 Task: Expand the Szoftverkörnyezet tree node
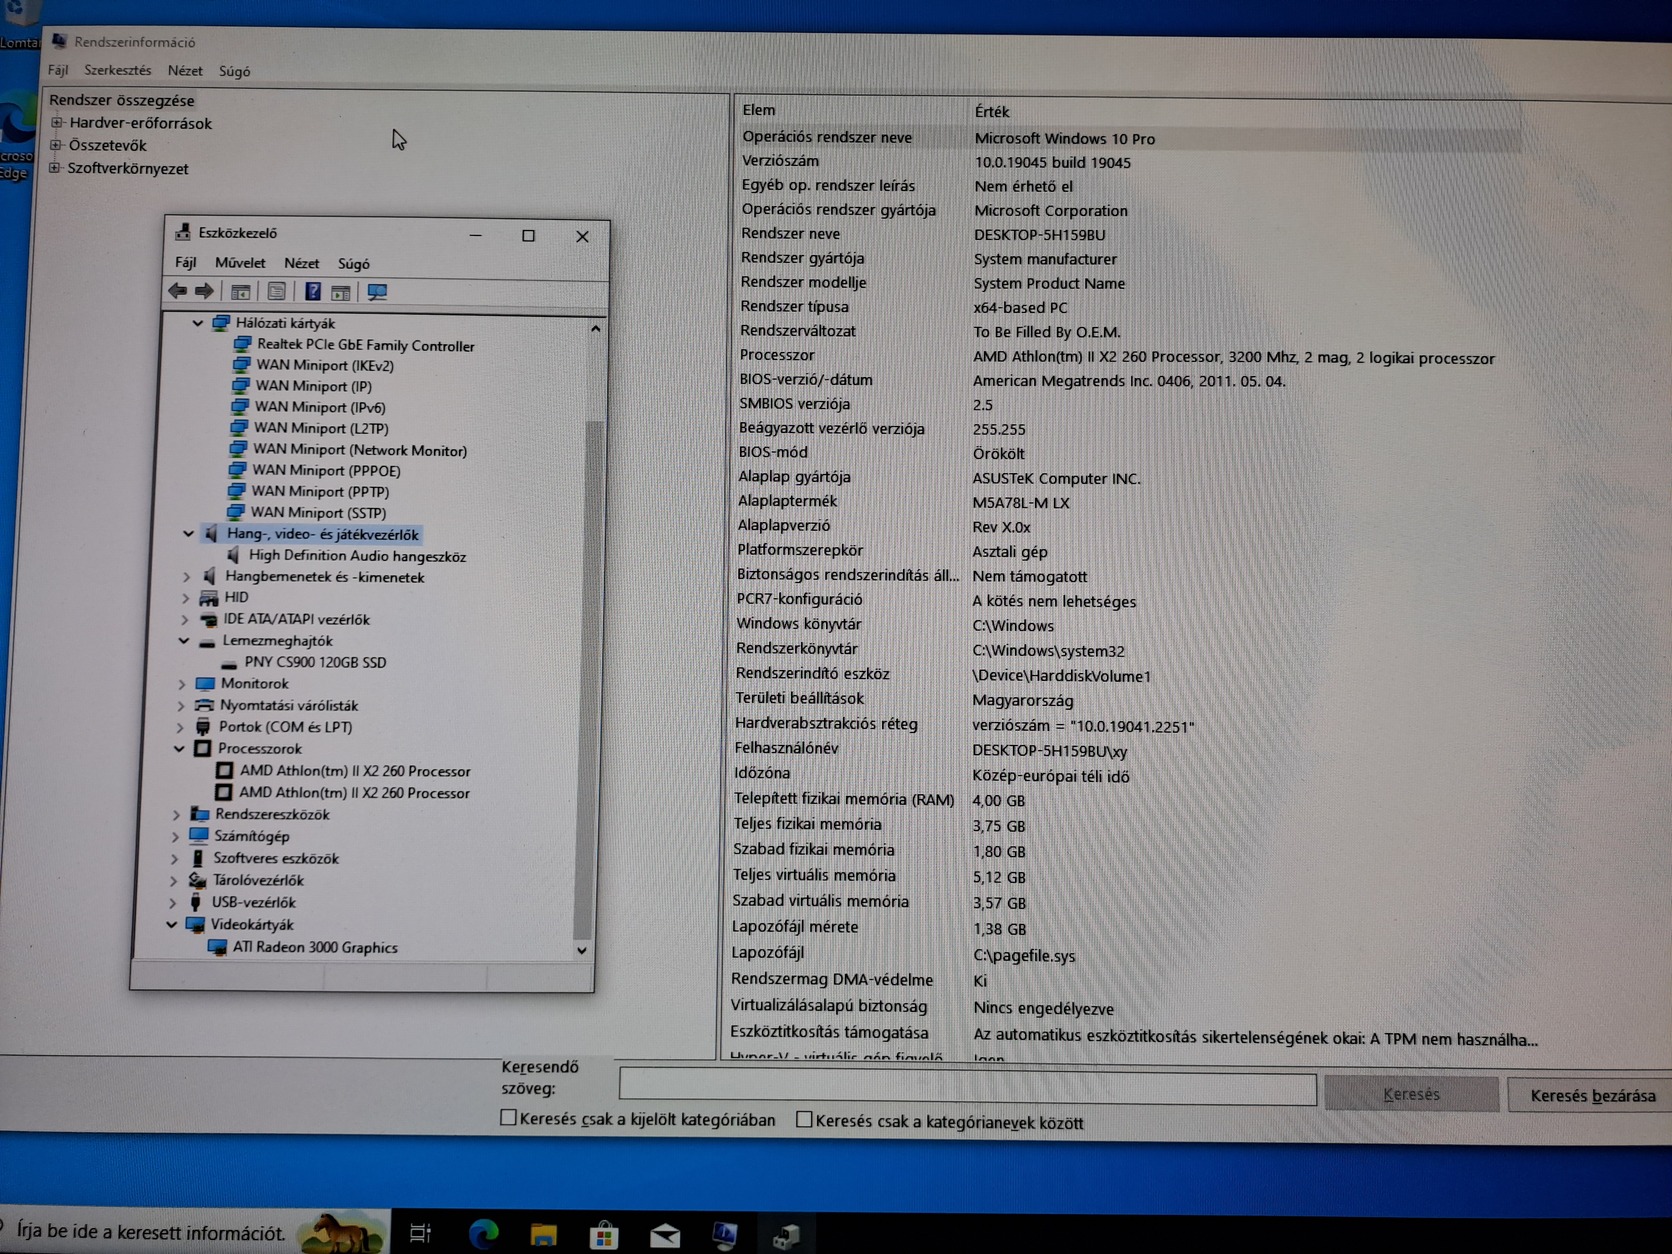click(55, 168)
